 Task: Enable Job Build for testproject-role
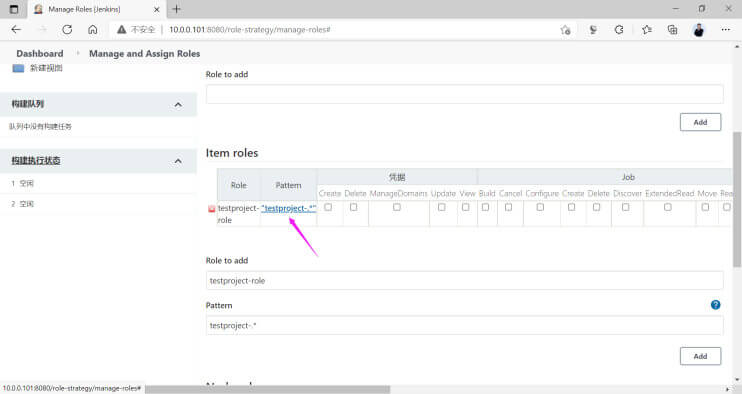tap(485, 207)
